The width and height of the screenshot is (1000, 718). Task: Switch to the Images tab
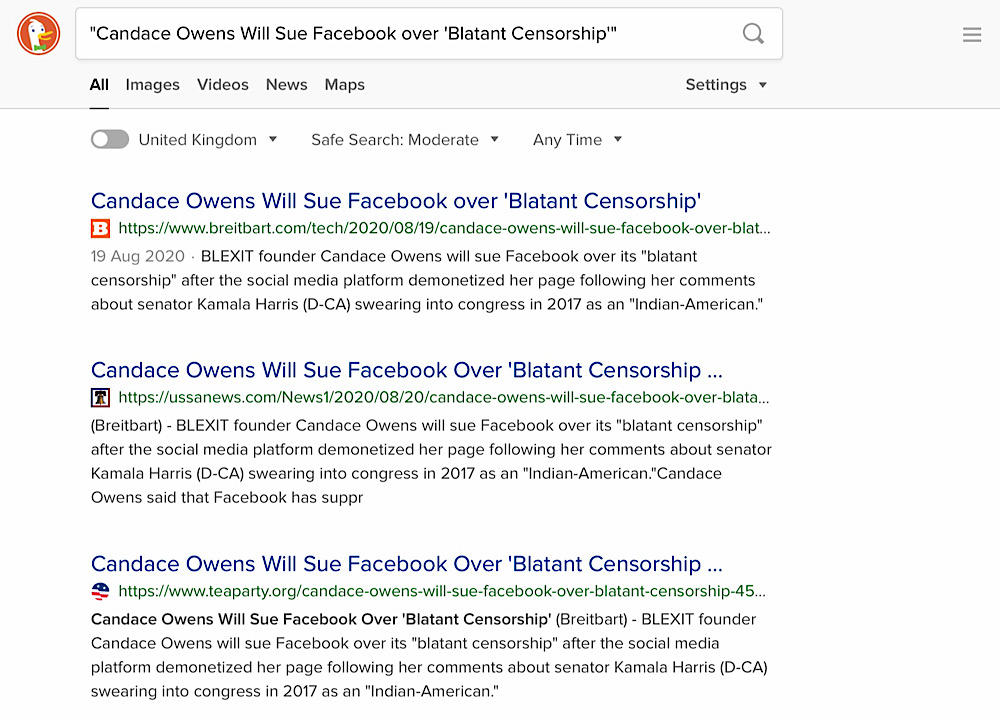coord(152,85)
